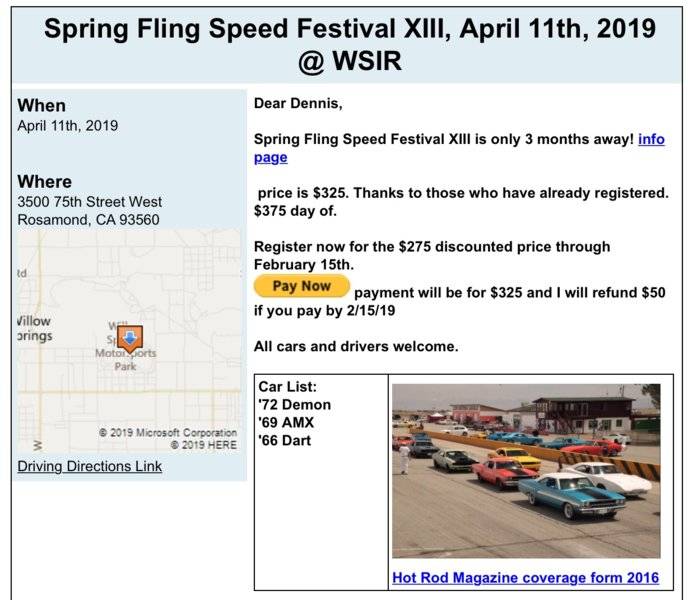Image resolution: width=688 pixels, height=600 pixels.
Task: Click the Where heading
Action: pos(45,182)
